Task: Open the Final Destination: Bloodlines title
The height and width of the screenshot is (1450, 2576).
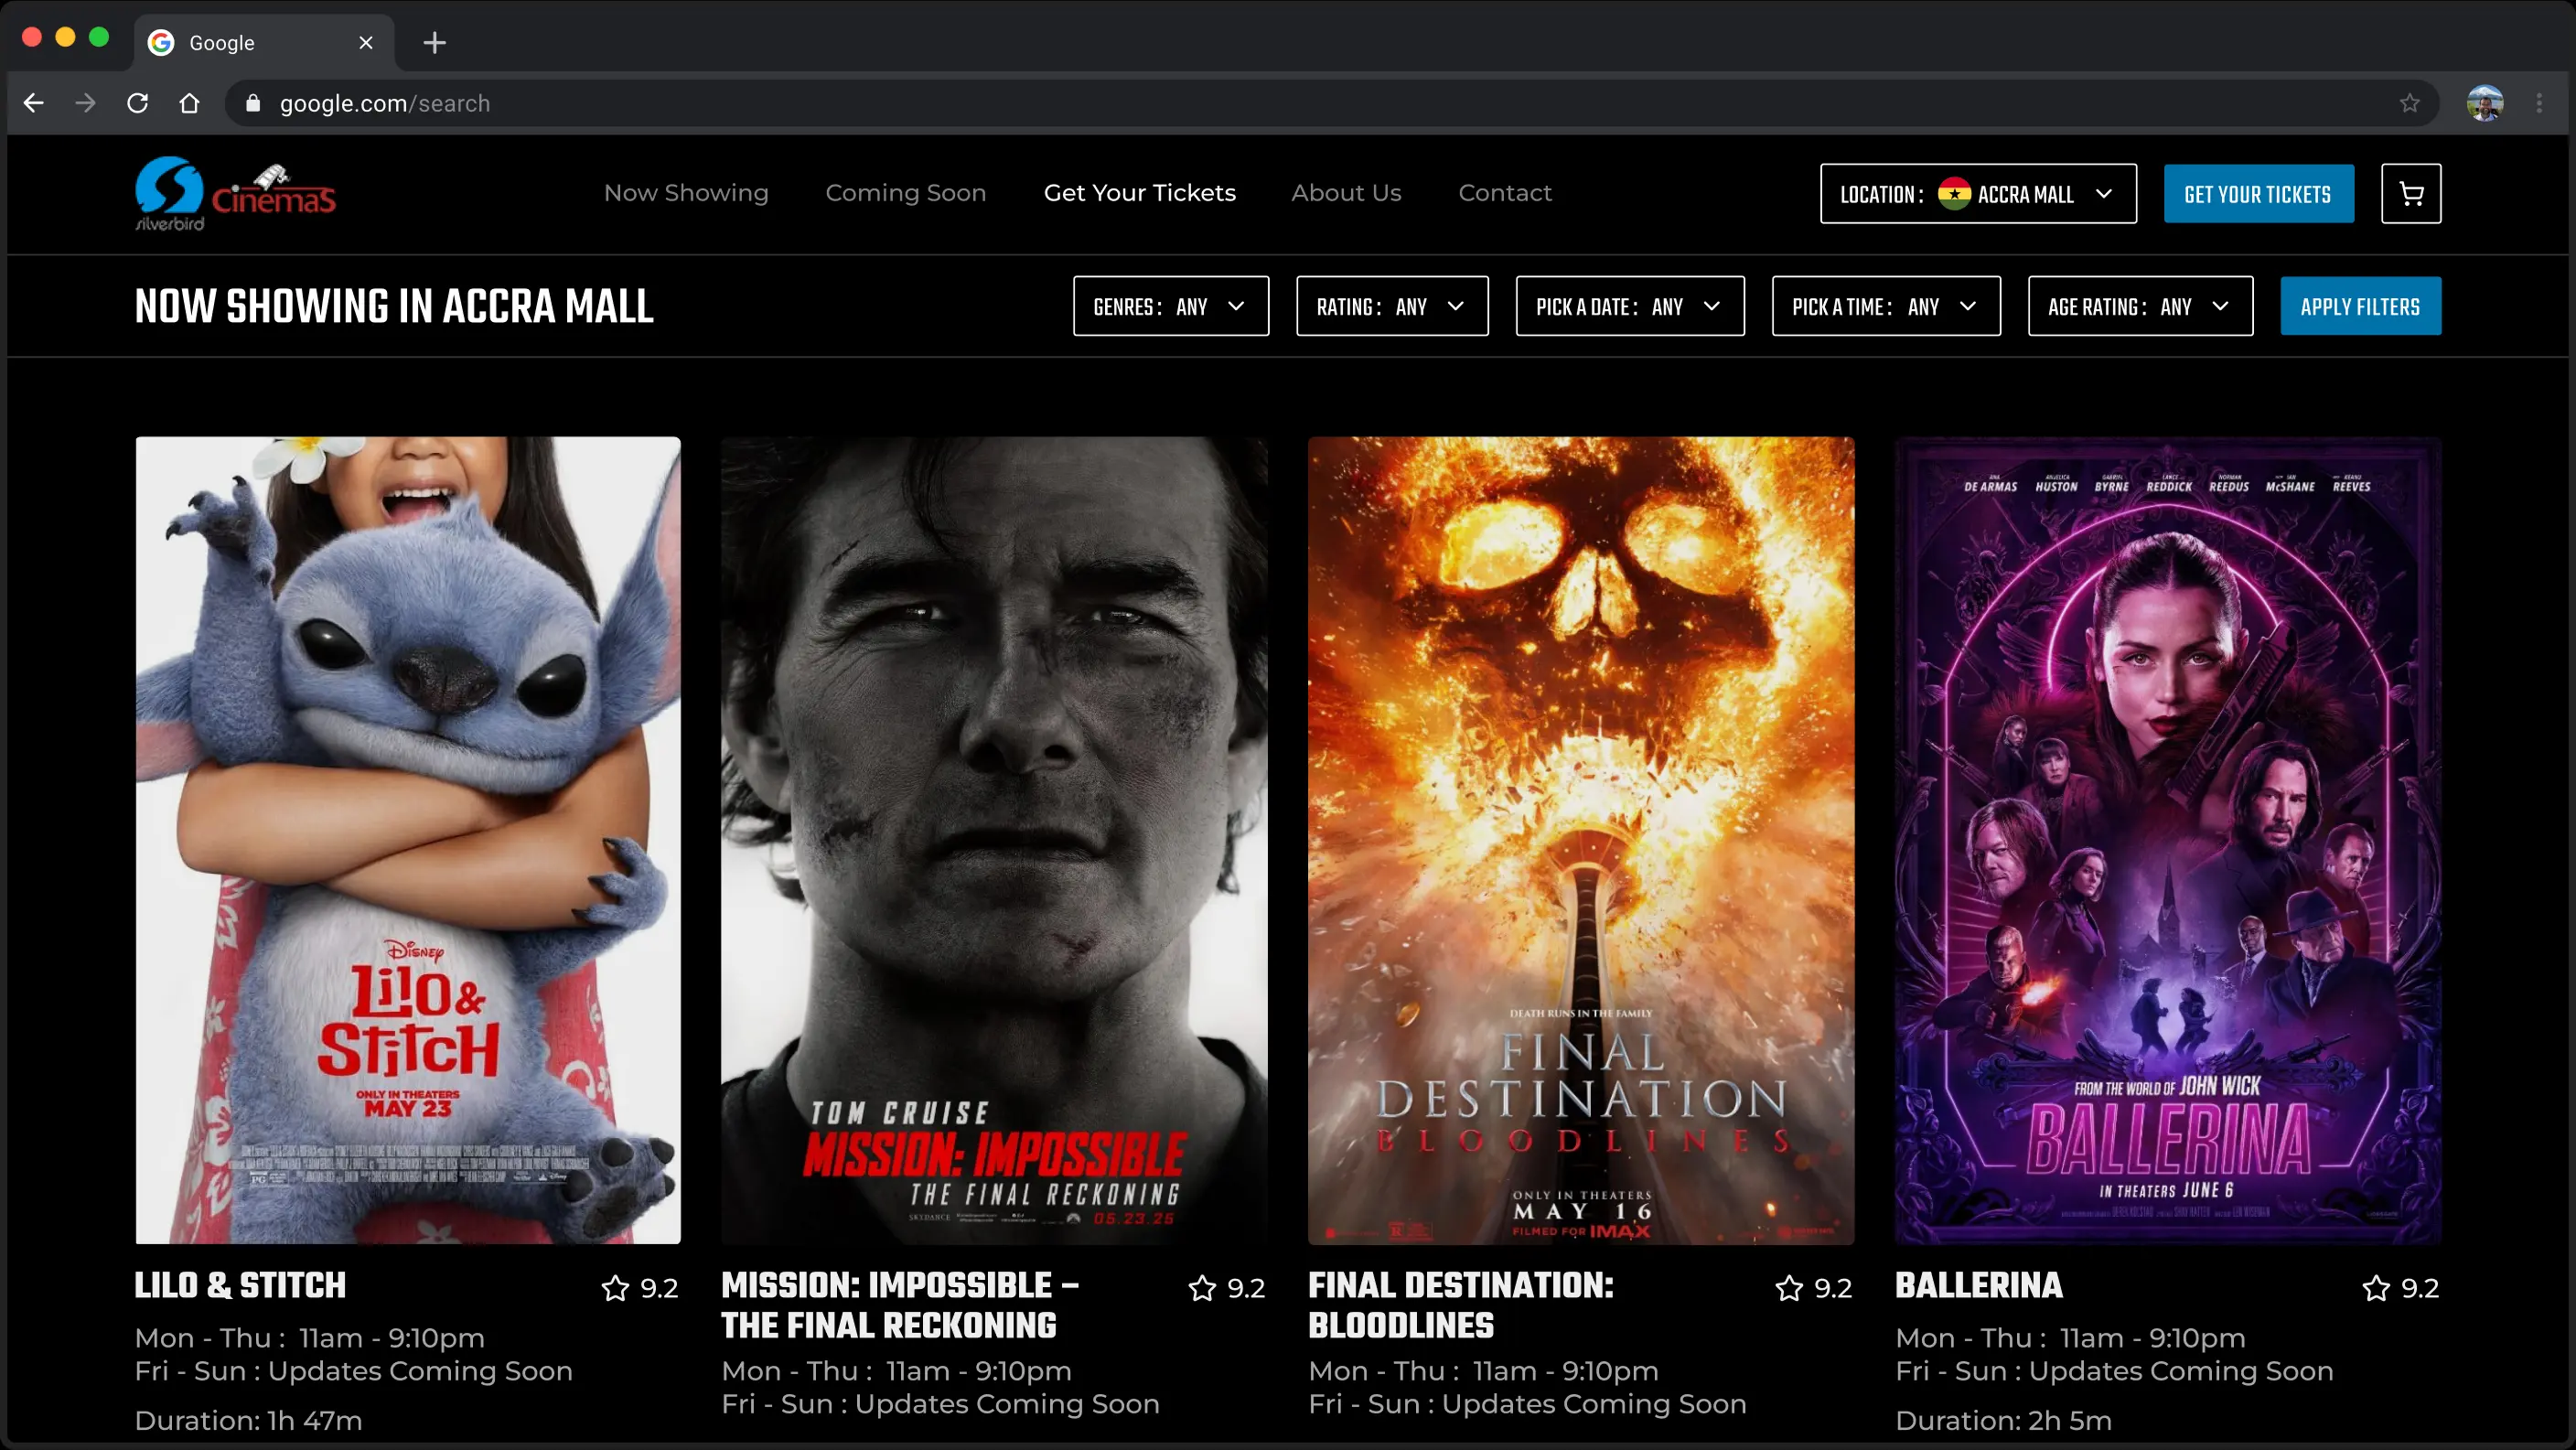Action: tap(1460, 1305)
